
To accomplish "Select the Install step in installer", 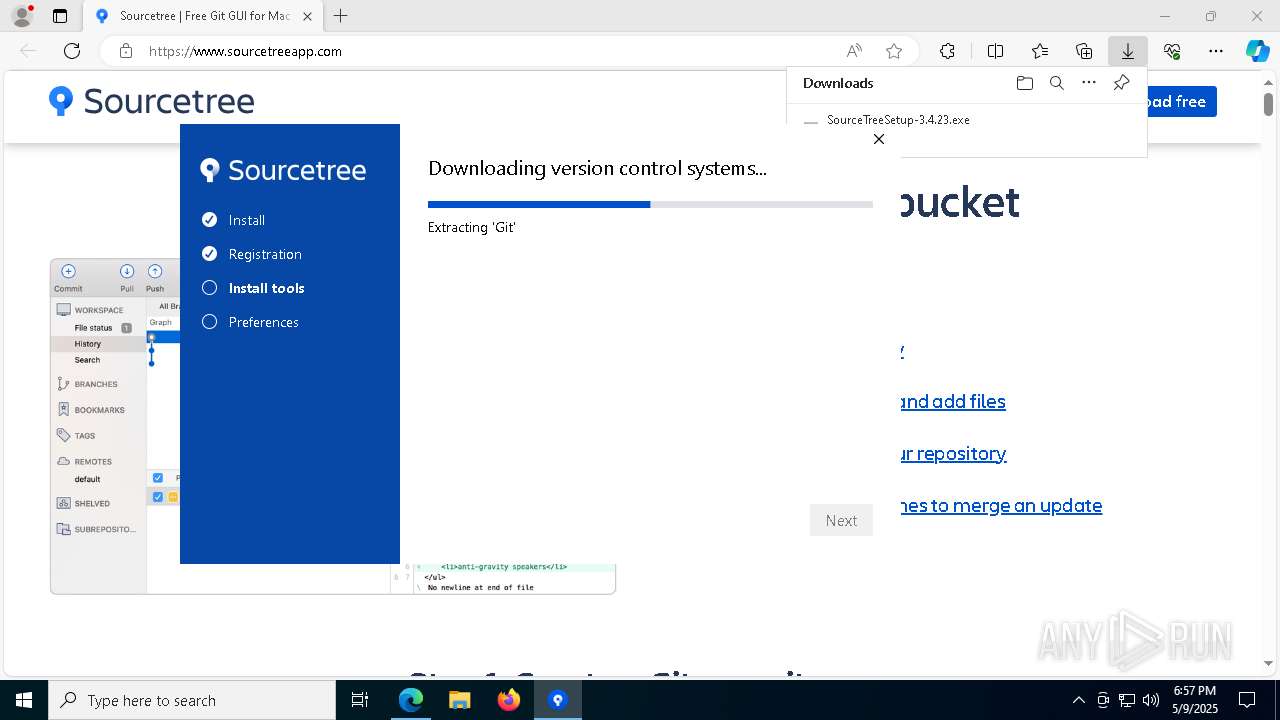I will coord(233,220).
